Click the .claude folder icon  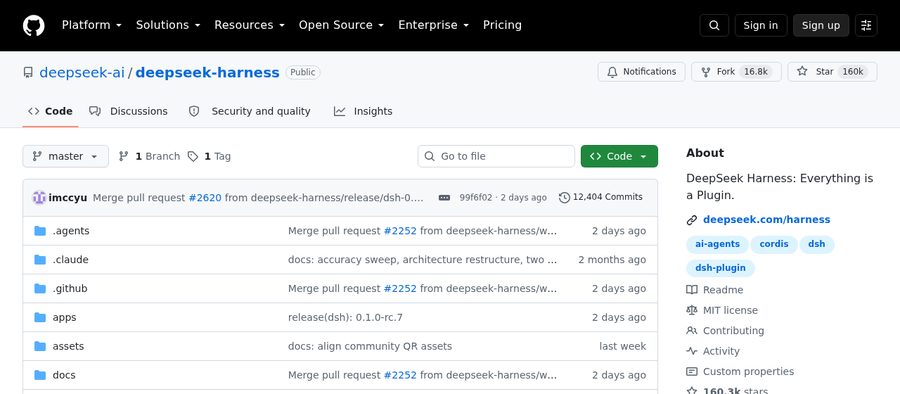pyautogui.click(x=40, y=260)
